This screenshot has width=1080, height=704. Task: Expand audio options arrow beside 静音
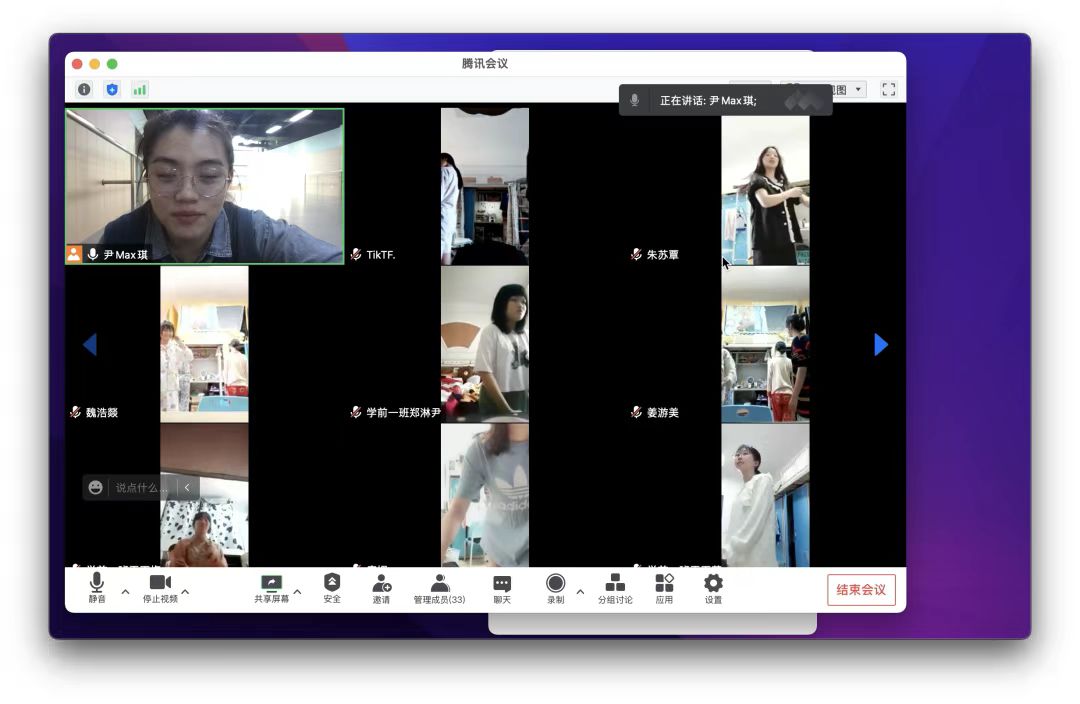tap(125, 592)
